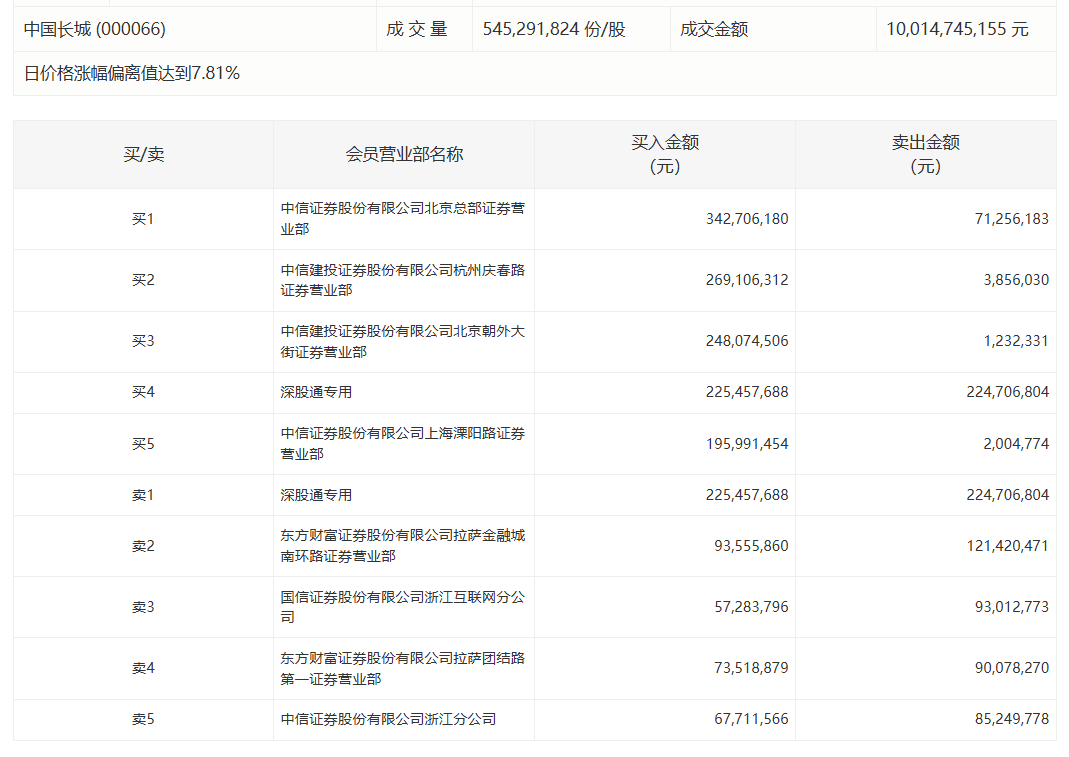1069x757 pixels.
Task: Select turnover amount 10,014,745,155 元
Action: pyautogui.click(x=957, y=29)
